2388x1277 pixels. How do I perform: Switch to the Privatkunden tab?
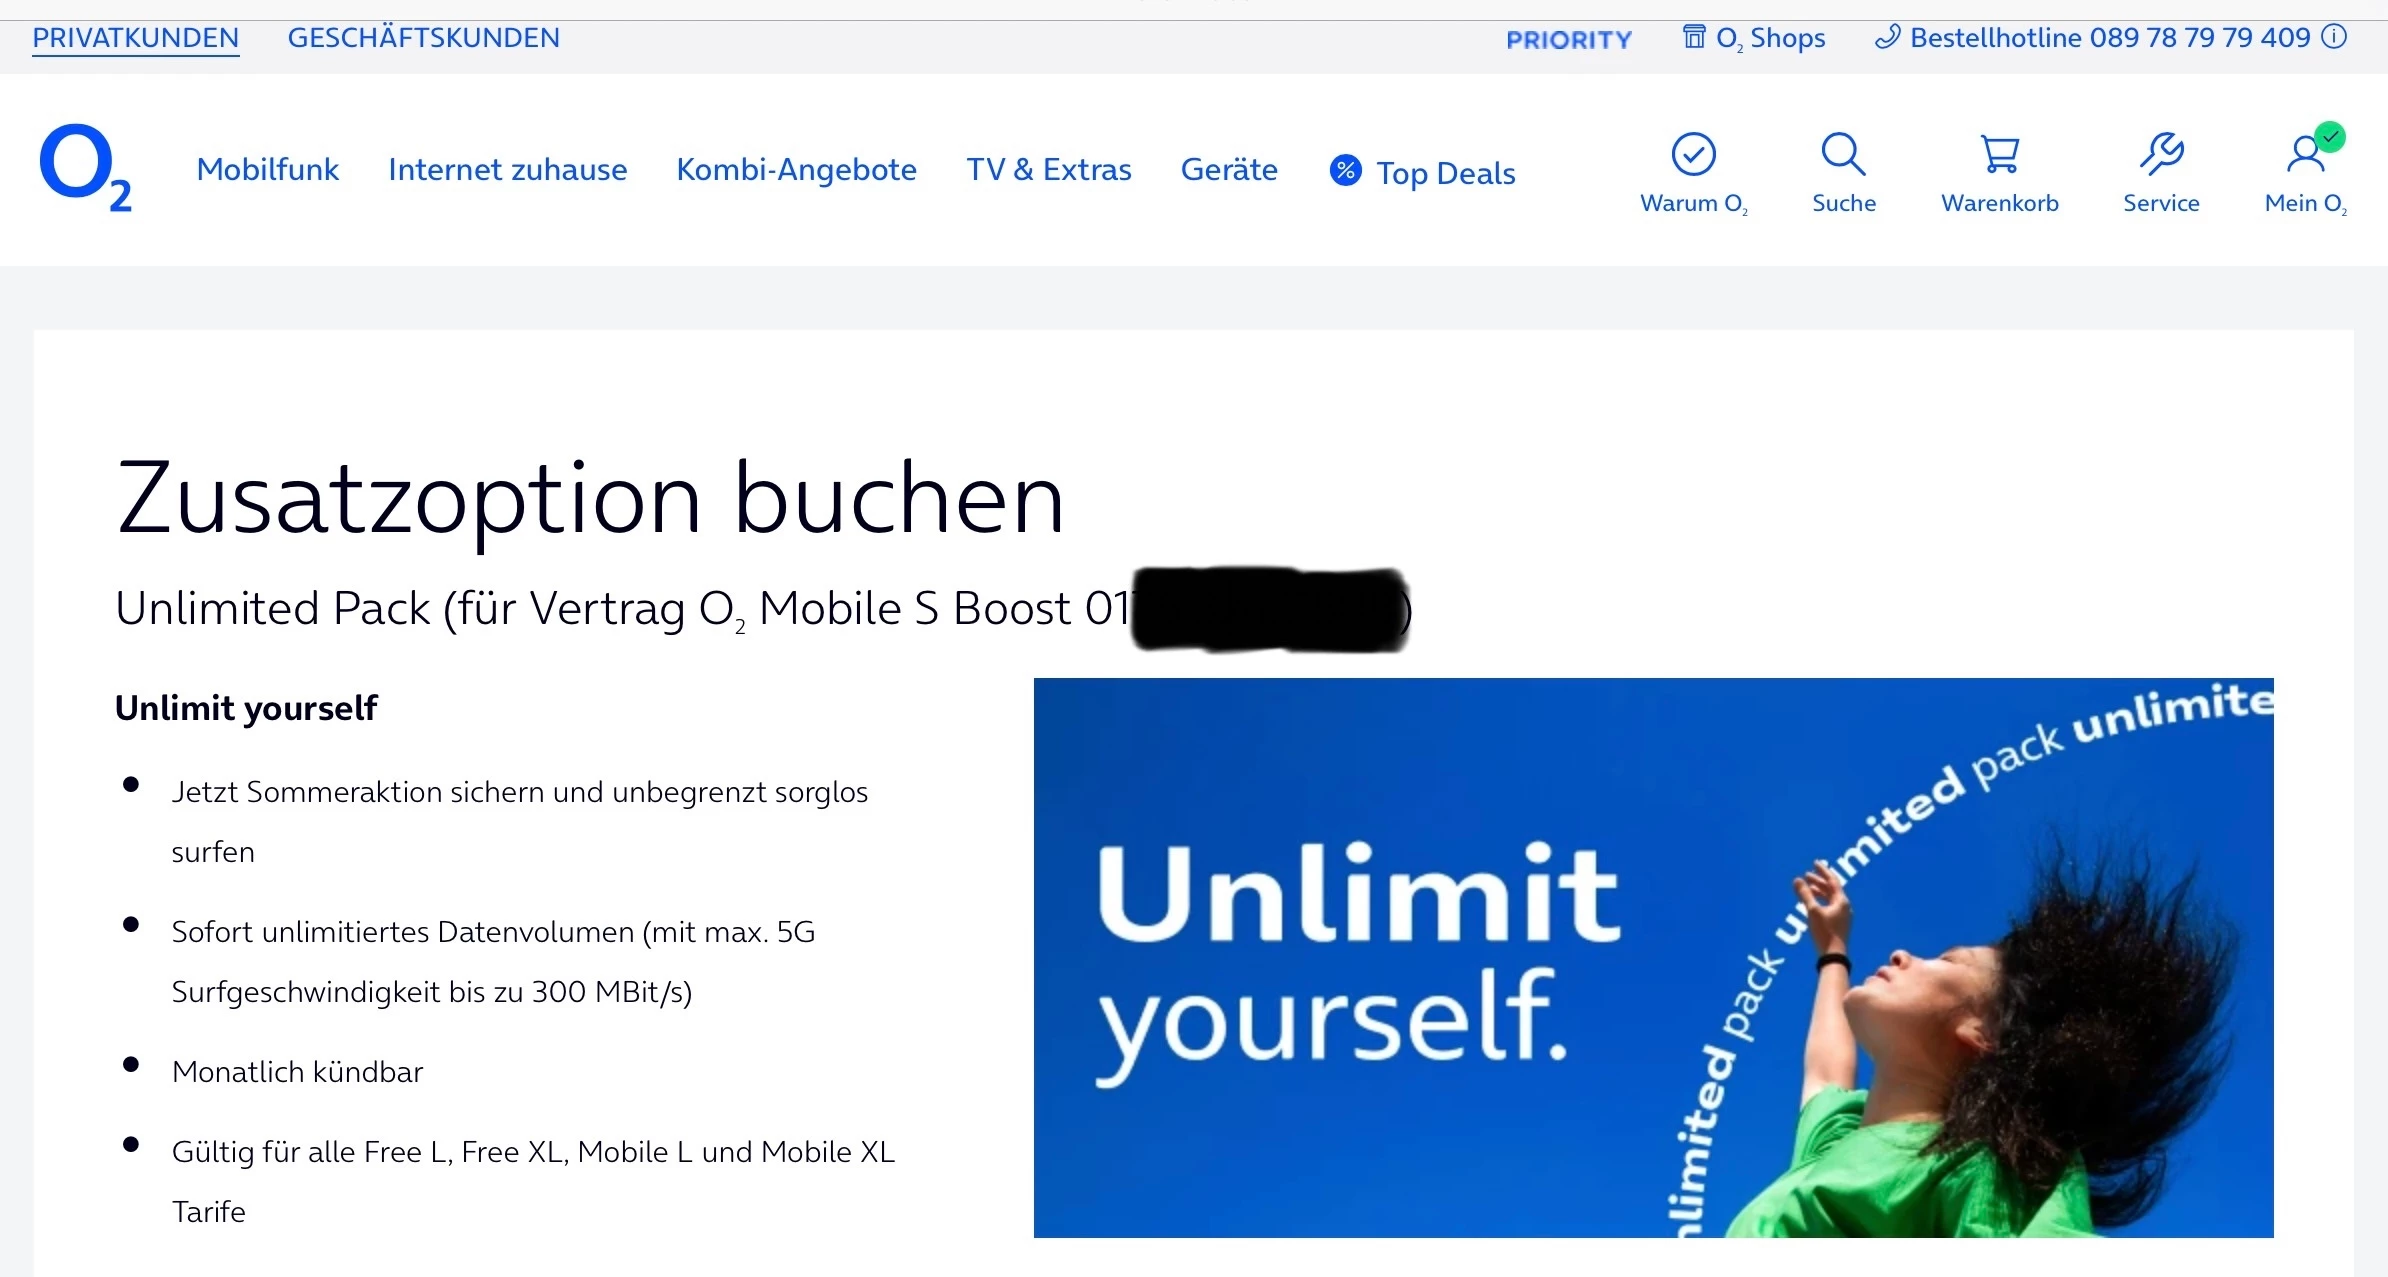[x=135, y=38]
